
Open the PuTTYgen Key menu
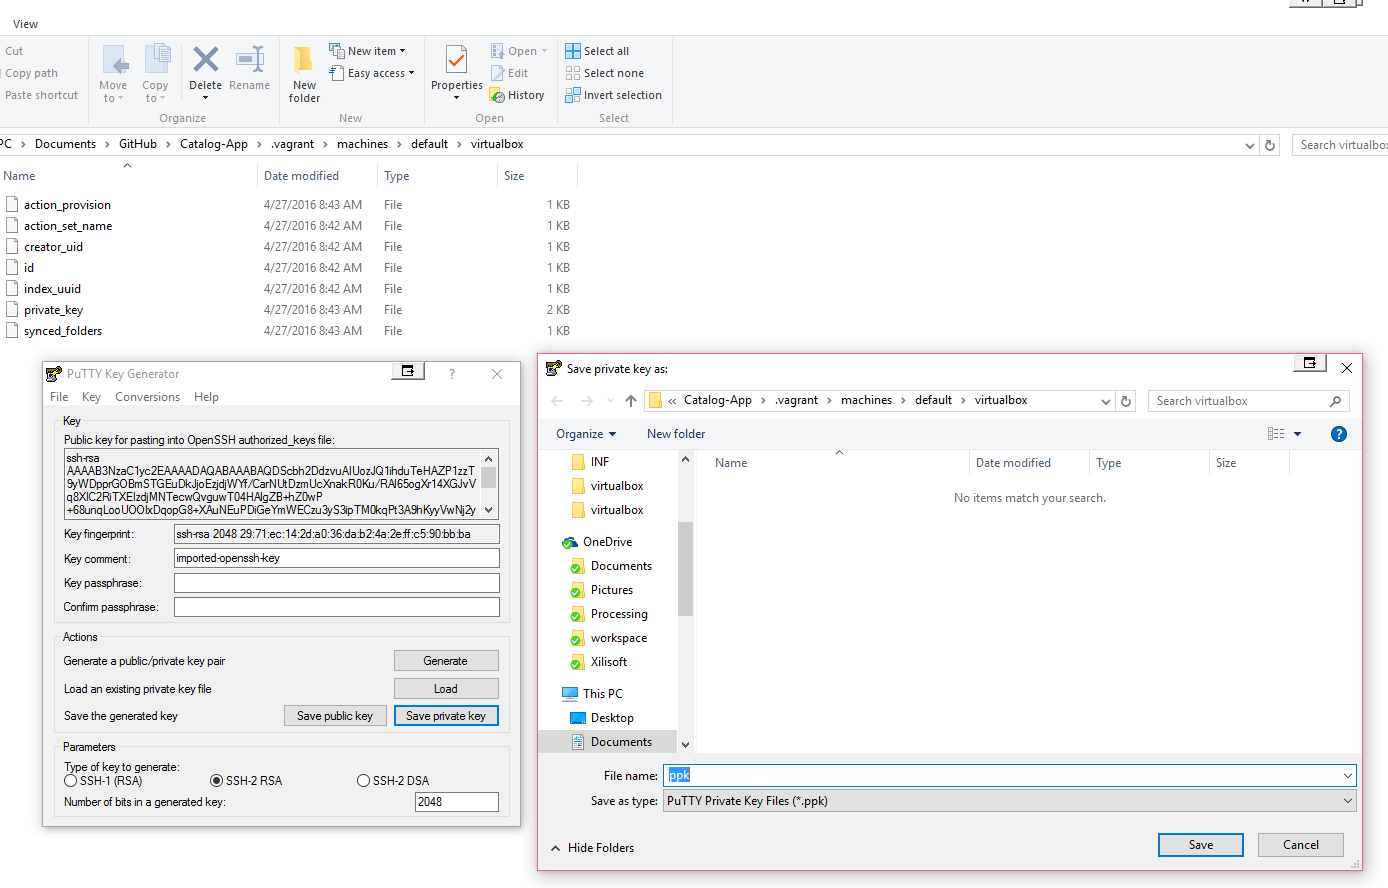[91, 397]
